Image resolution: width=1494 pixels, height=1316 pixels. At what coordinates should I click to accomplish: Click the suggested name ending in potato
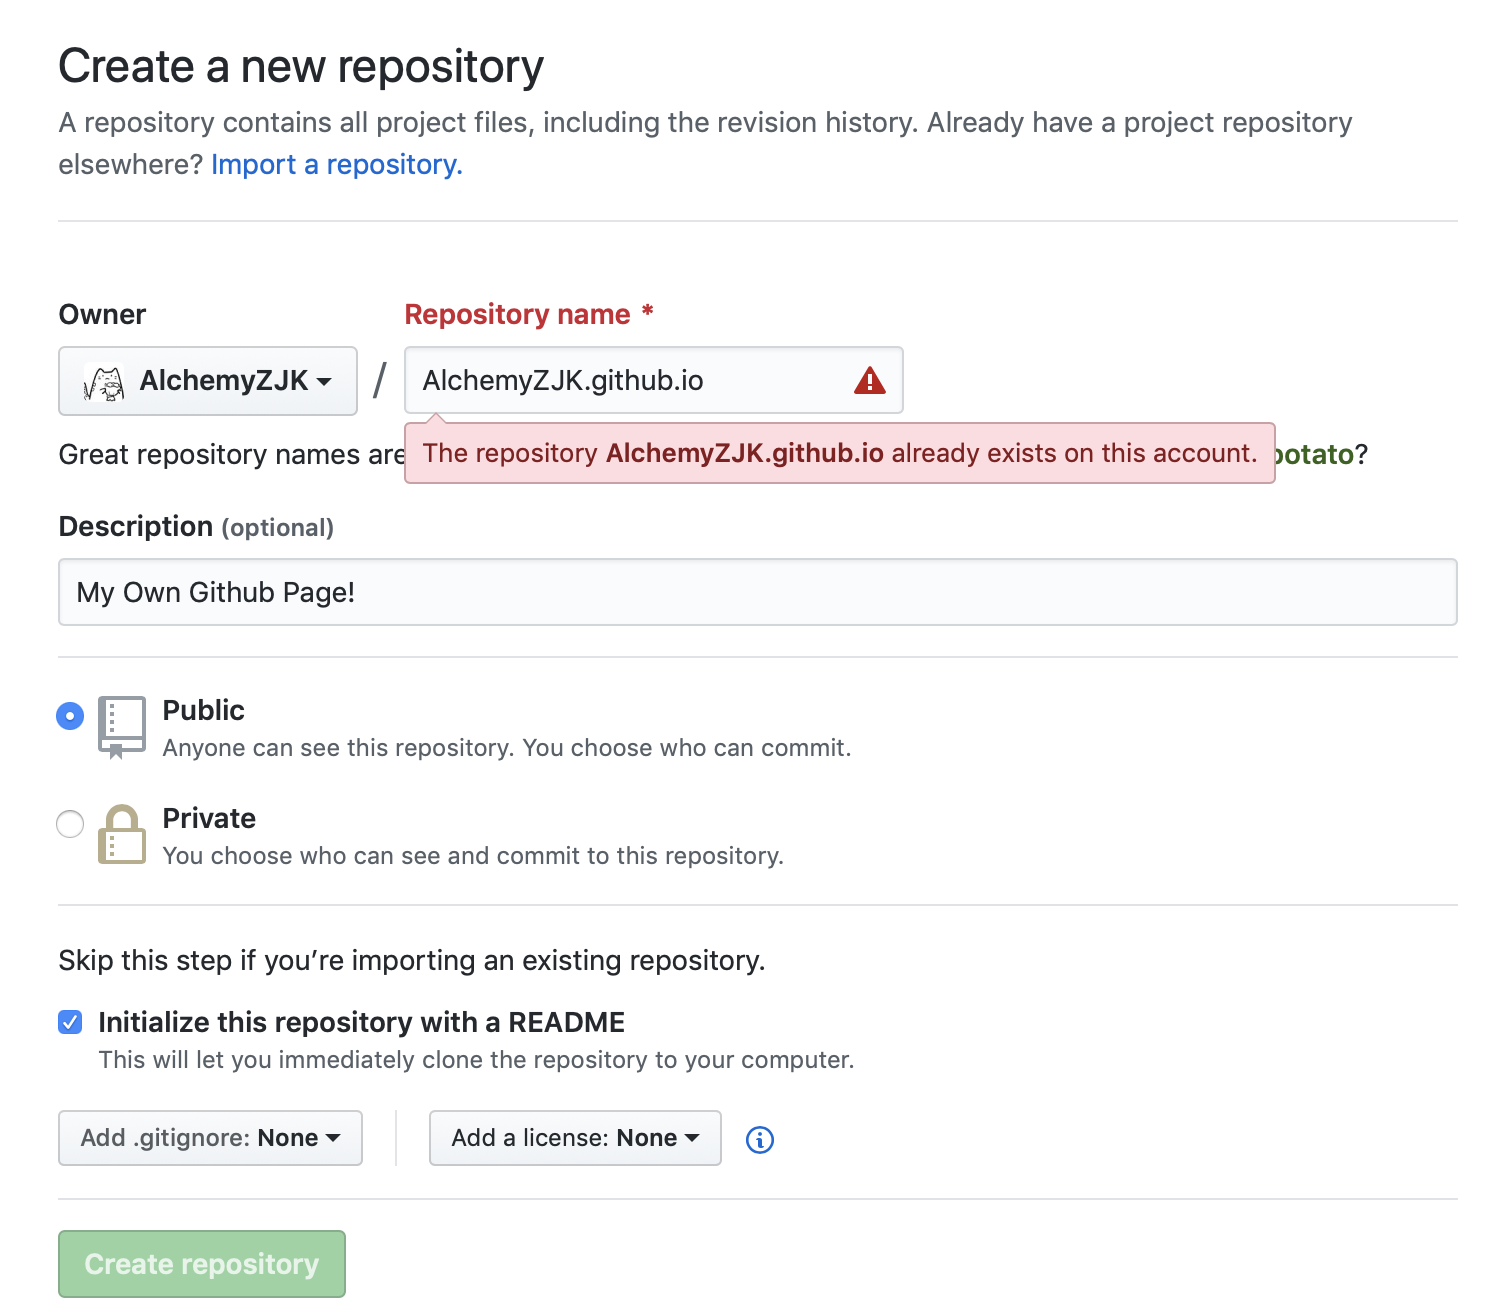1316,454
